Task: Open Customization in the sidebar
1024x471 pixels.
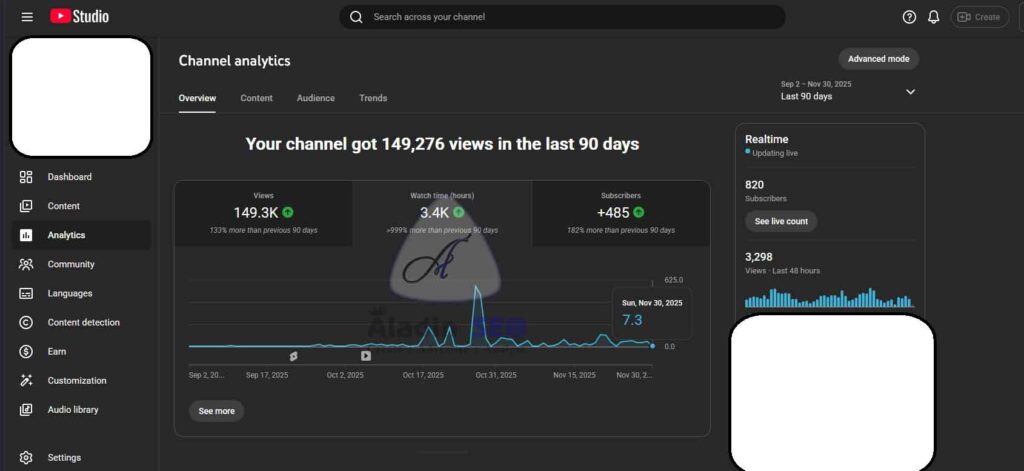Action: 76,380
